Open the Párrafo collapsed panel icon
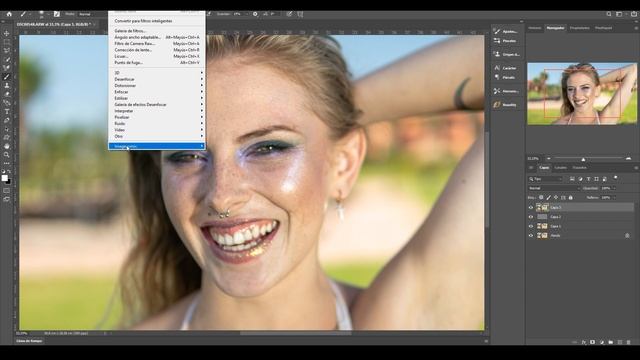This screenshot has height=360, width=640. click(497, 77)
